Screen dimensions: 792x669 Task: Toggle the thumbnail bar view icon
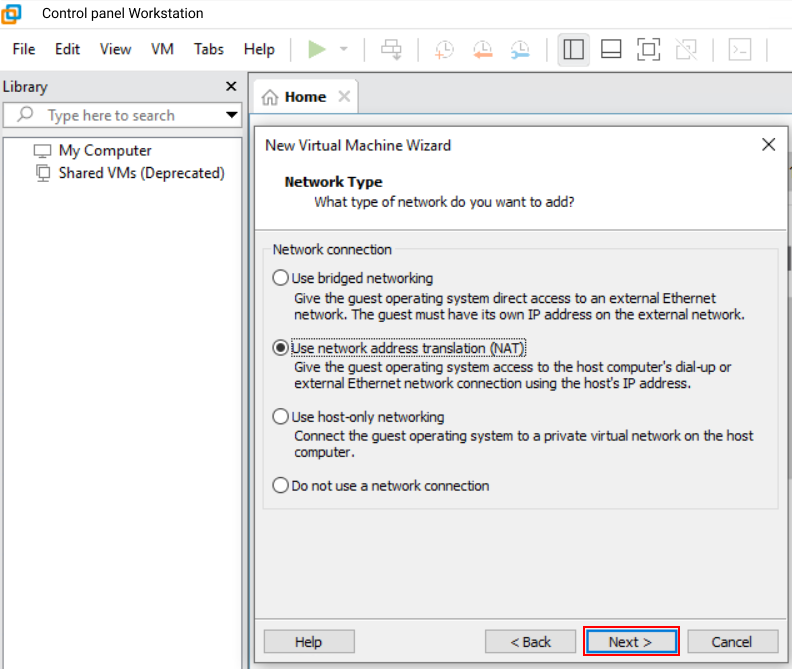click(x=611, y=49)
